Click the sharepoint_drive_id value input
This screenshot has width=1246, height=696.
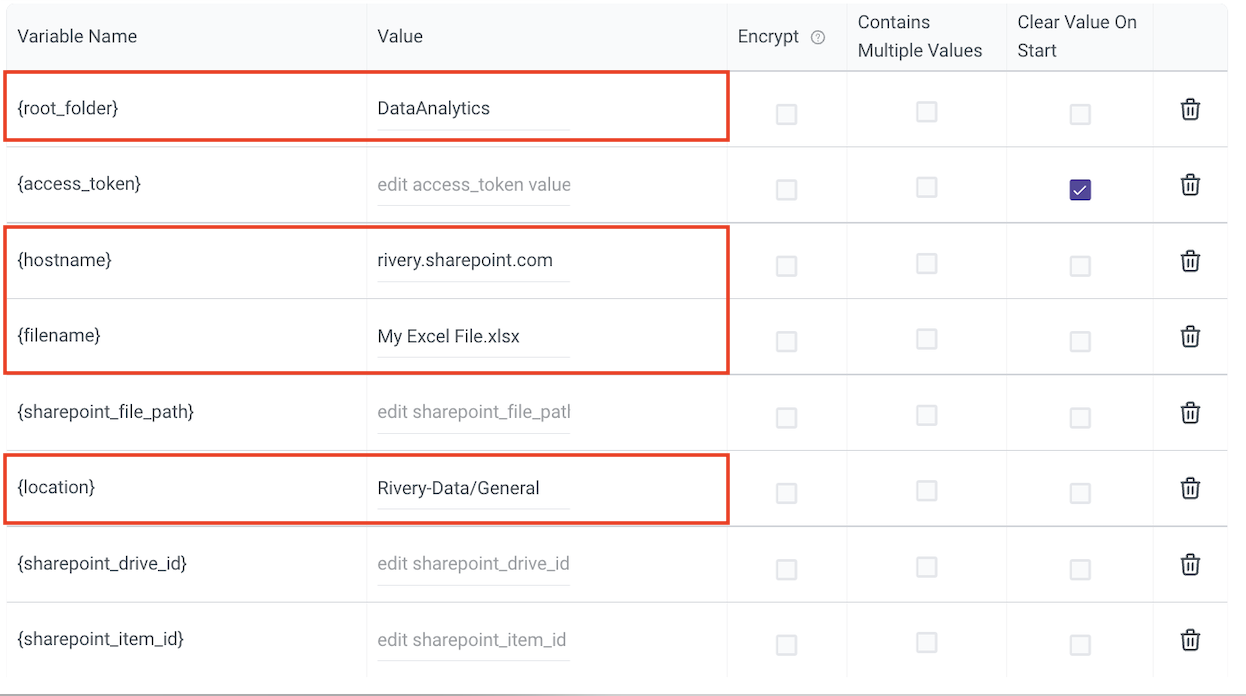pos(473,564)
